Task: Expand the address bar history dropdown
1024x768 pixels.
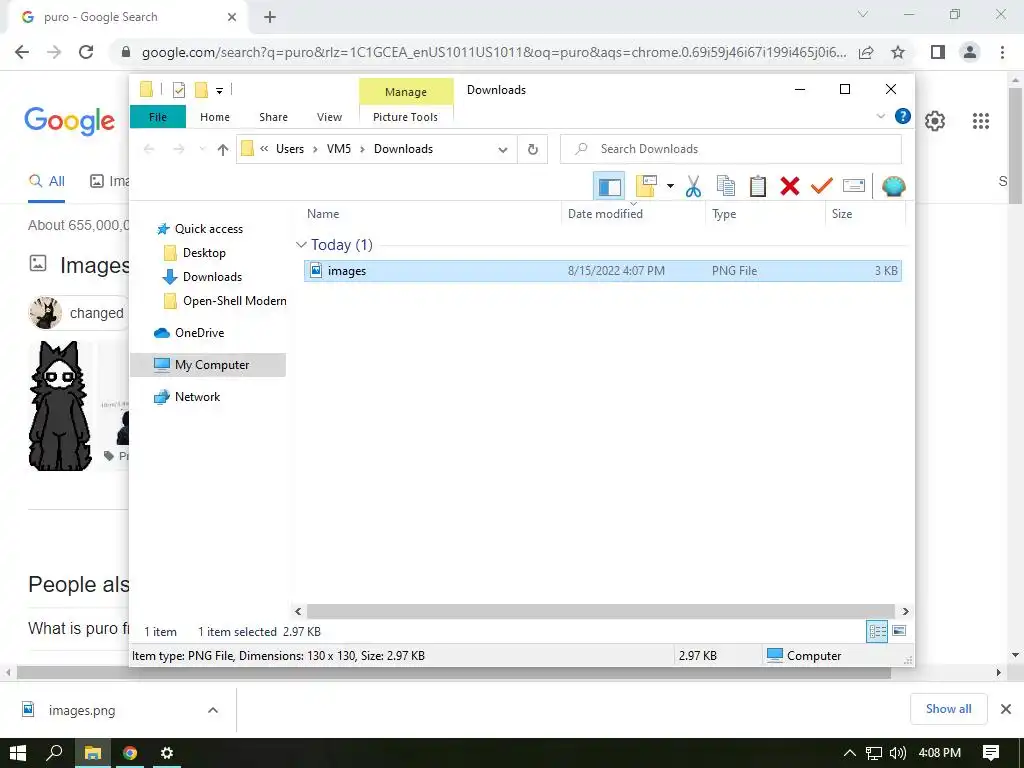Action: click(x=503, y=150)
